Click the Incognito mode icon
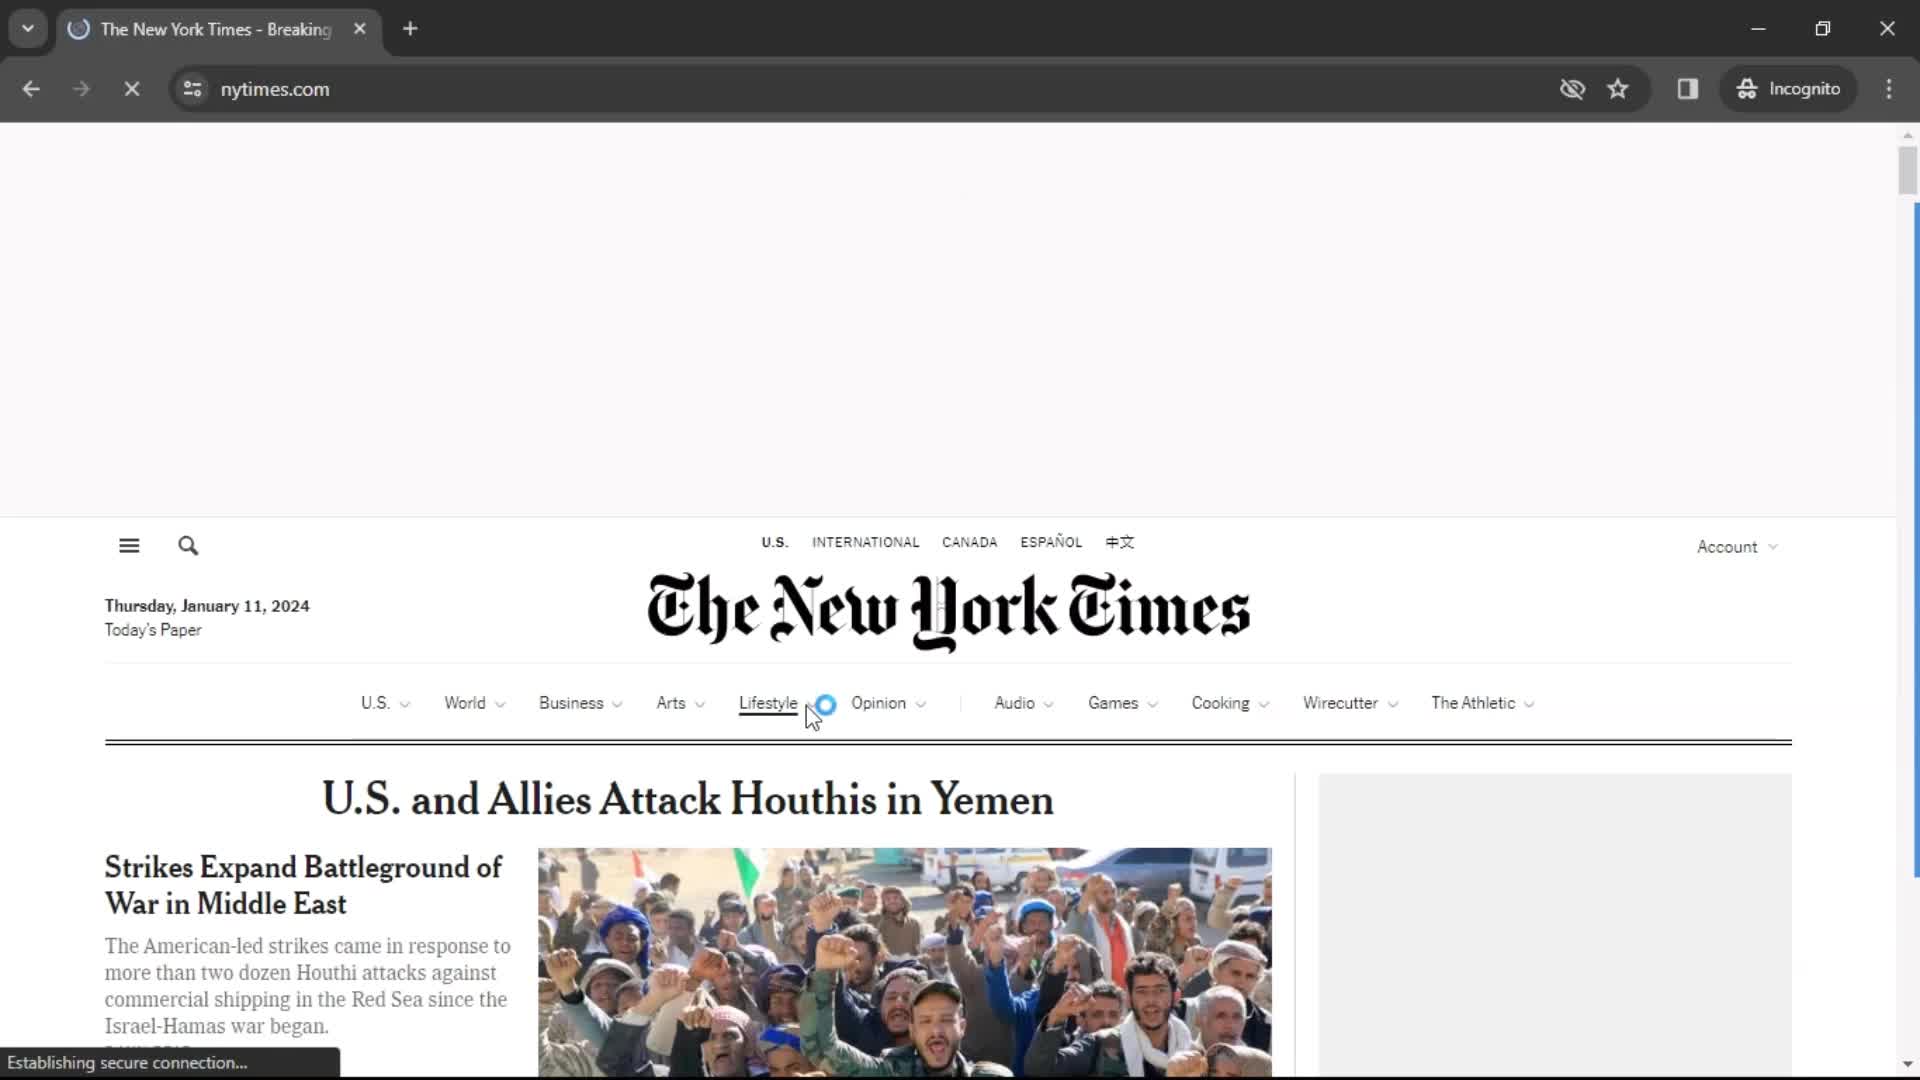The width and height of the screenshot is (1920, 1080). [x=1747, y=88]
